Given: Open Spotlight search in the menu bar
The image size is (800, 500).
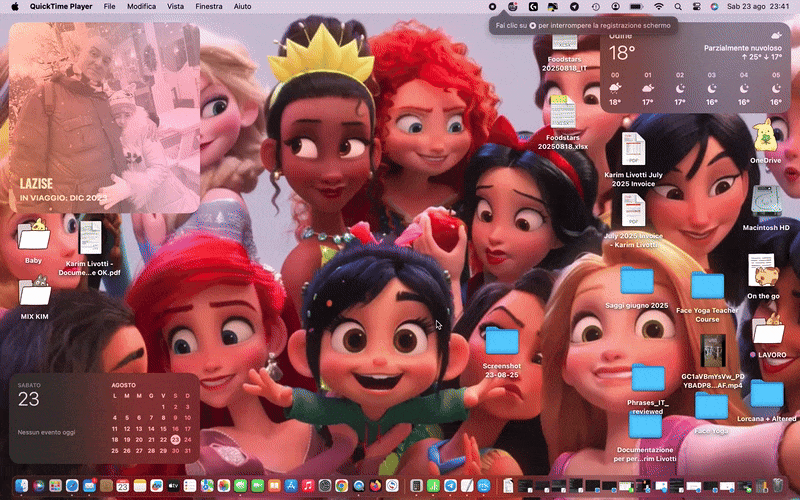Looking at the screenshot, I should [x=678, y=7].
